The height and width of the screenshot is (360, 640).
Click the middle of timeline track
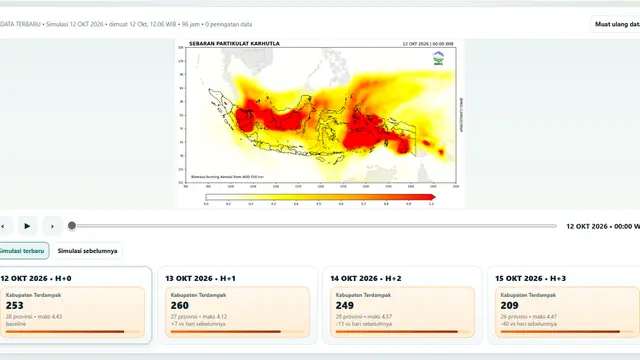[x=314, y=226]
